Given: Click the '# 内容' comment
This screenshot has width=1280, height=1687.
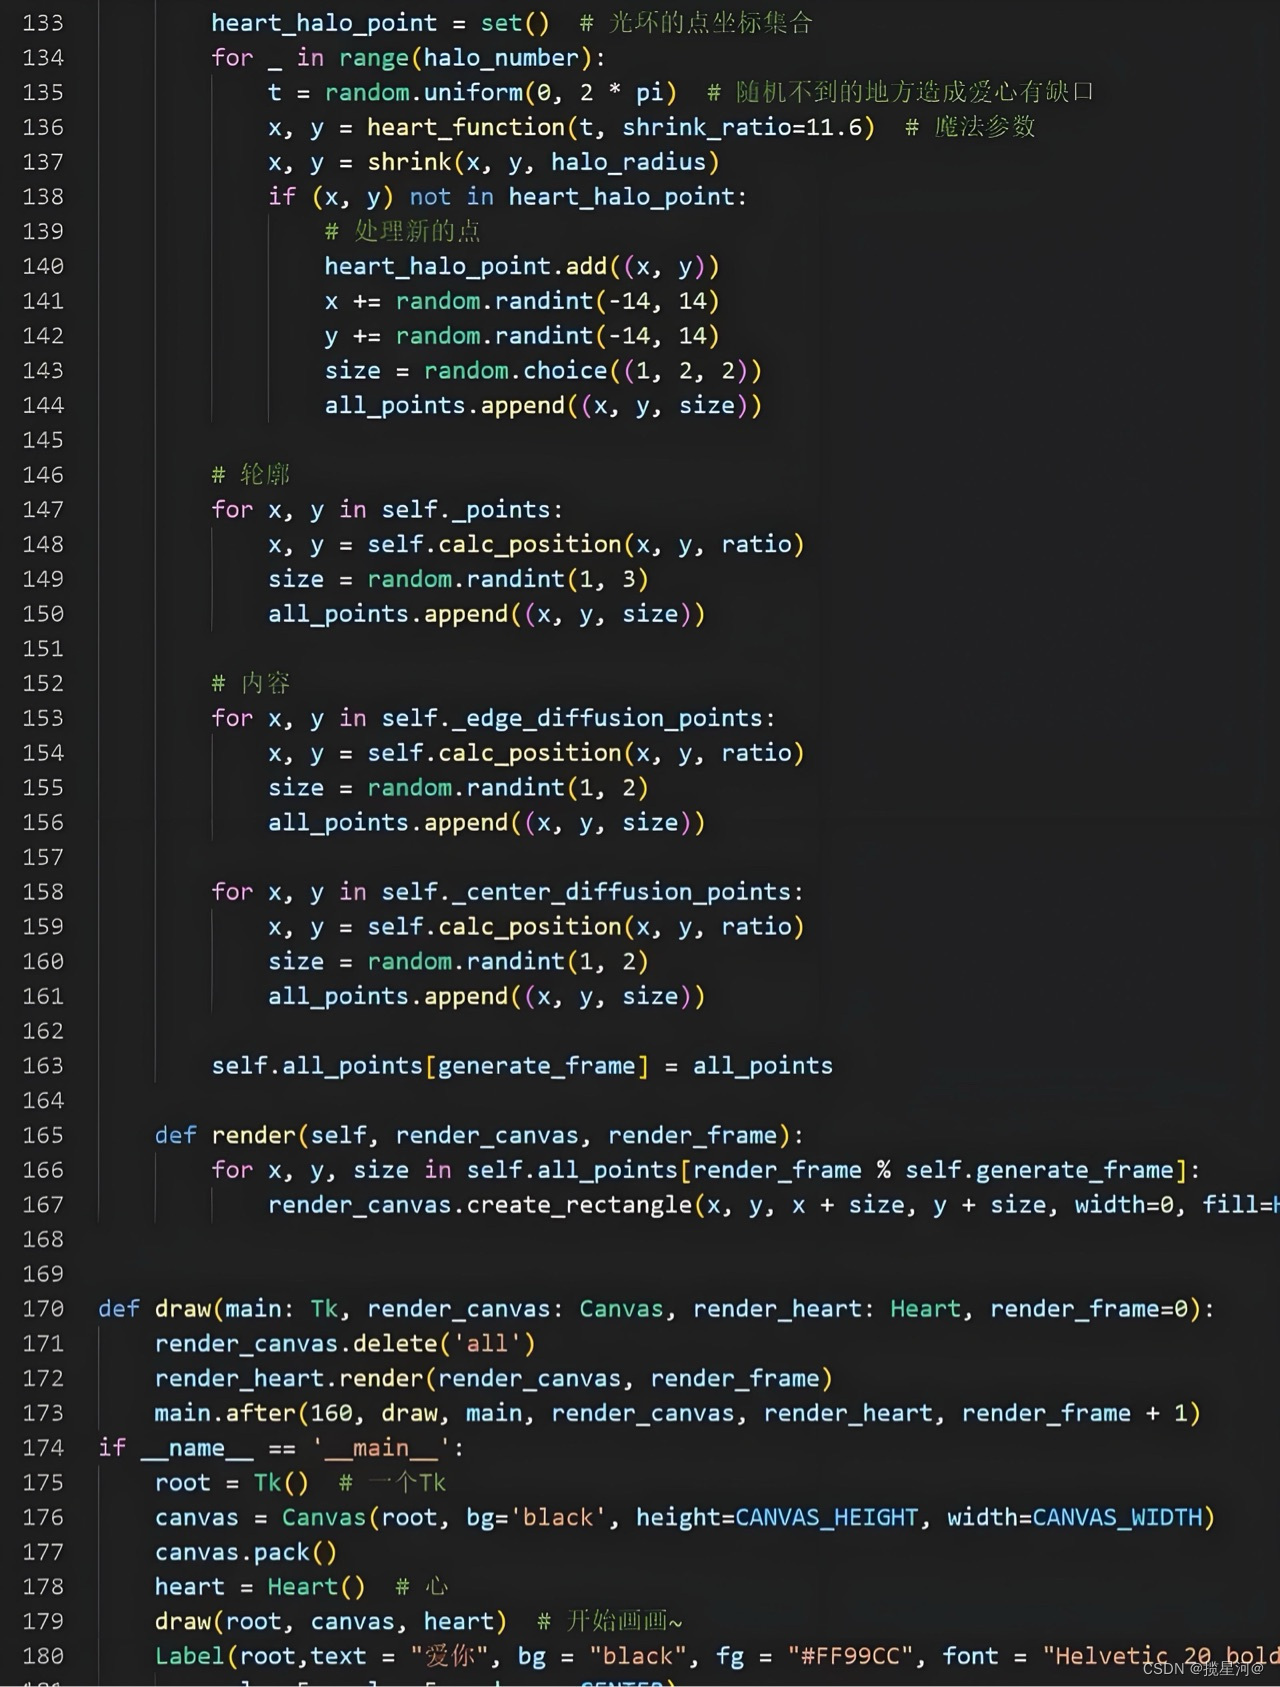Looking at the screenshot, I should click(250, 683).
